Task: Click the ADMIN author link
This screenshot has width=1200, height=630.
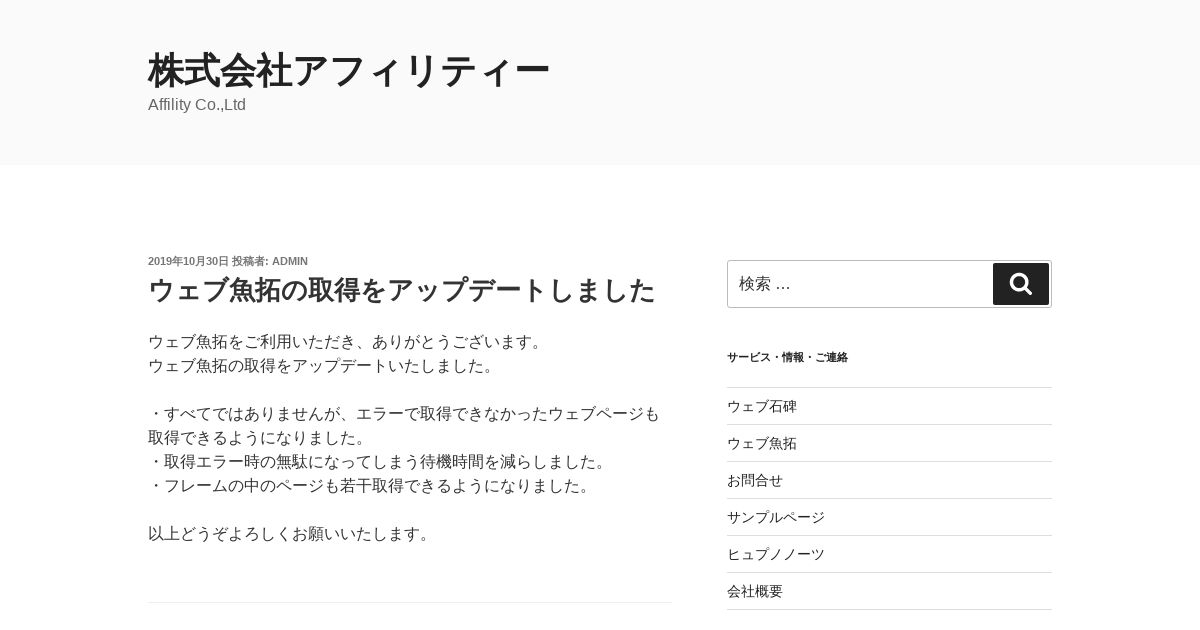Action: coord(290,261)
